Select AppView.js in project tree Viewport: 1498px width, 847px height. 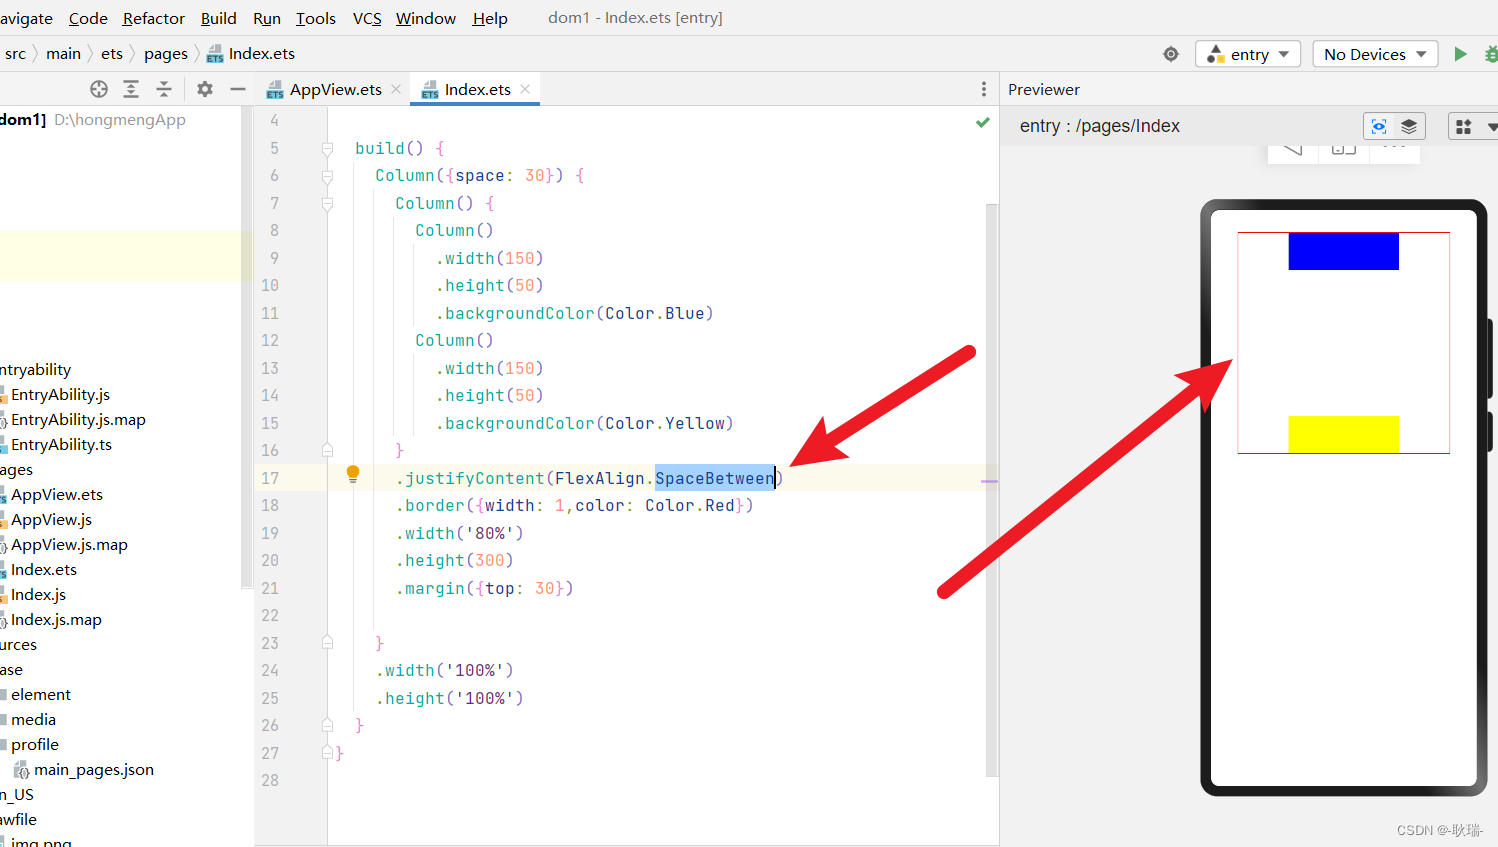point(51,519)
